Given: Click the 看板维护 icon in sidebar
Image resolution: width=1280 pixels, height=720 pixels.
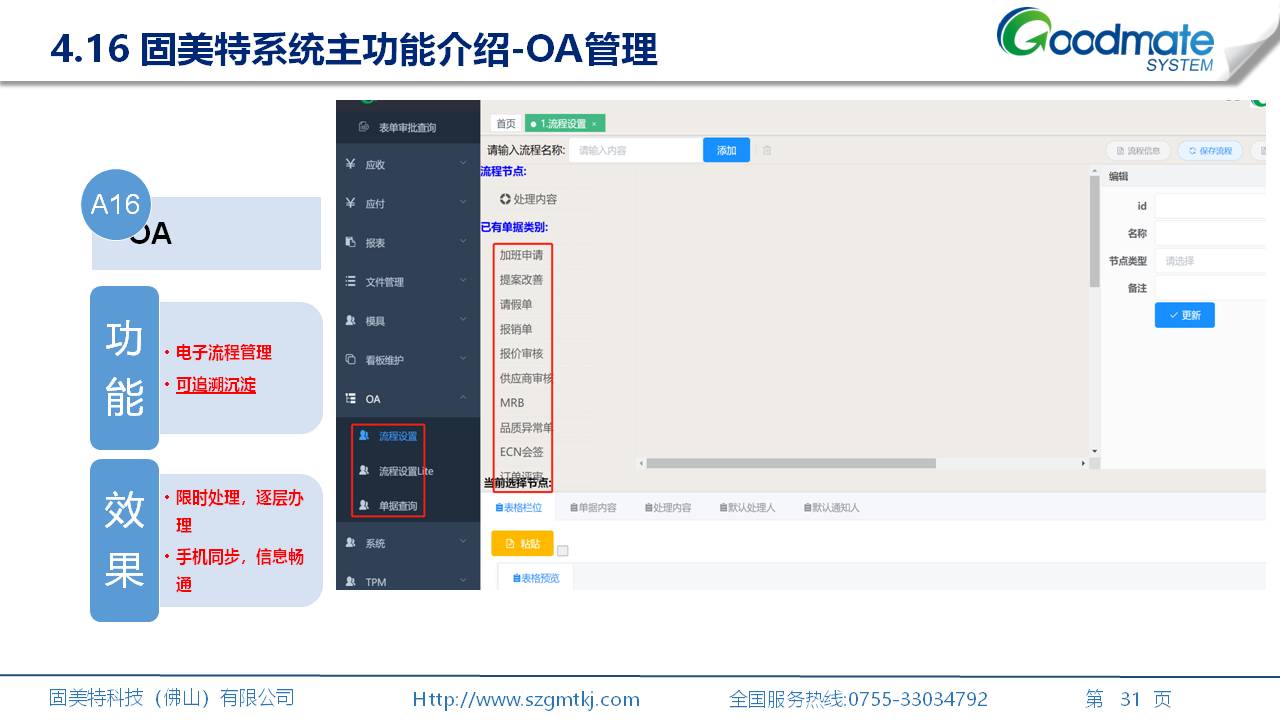Looking at the screenshot, I should tap(350, 360).
